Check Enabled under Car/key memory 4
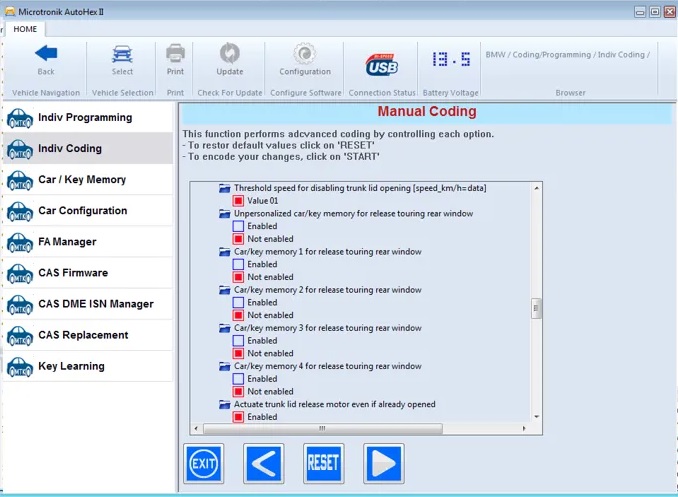Image resolution: width=678 pixels, height=497 pixels. (x=238, y=379)
